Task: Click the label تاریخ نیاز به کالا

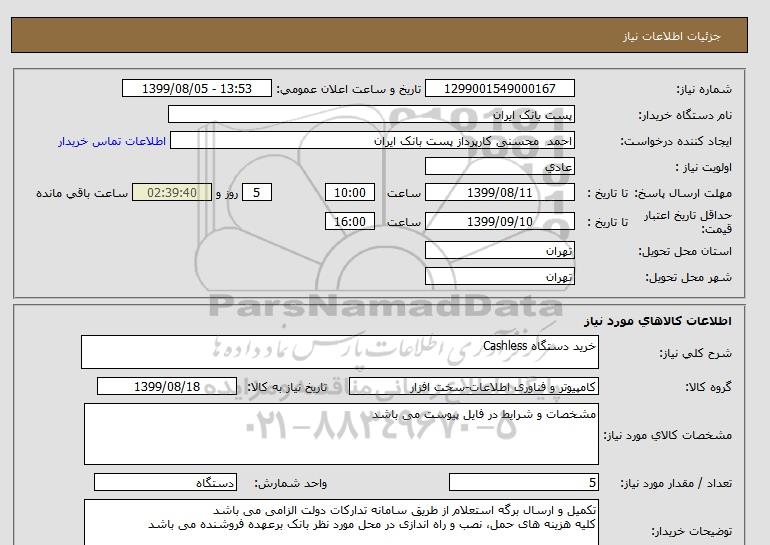Action: click(x=287, y=387)
